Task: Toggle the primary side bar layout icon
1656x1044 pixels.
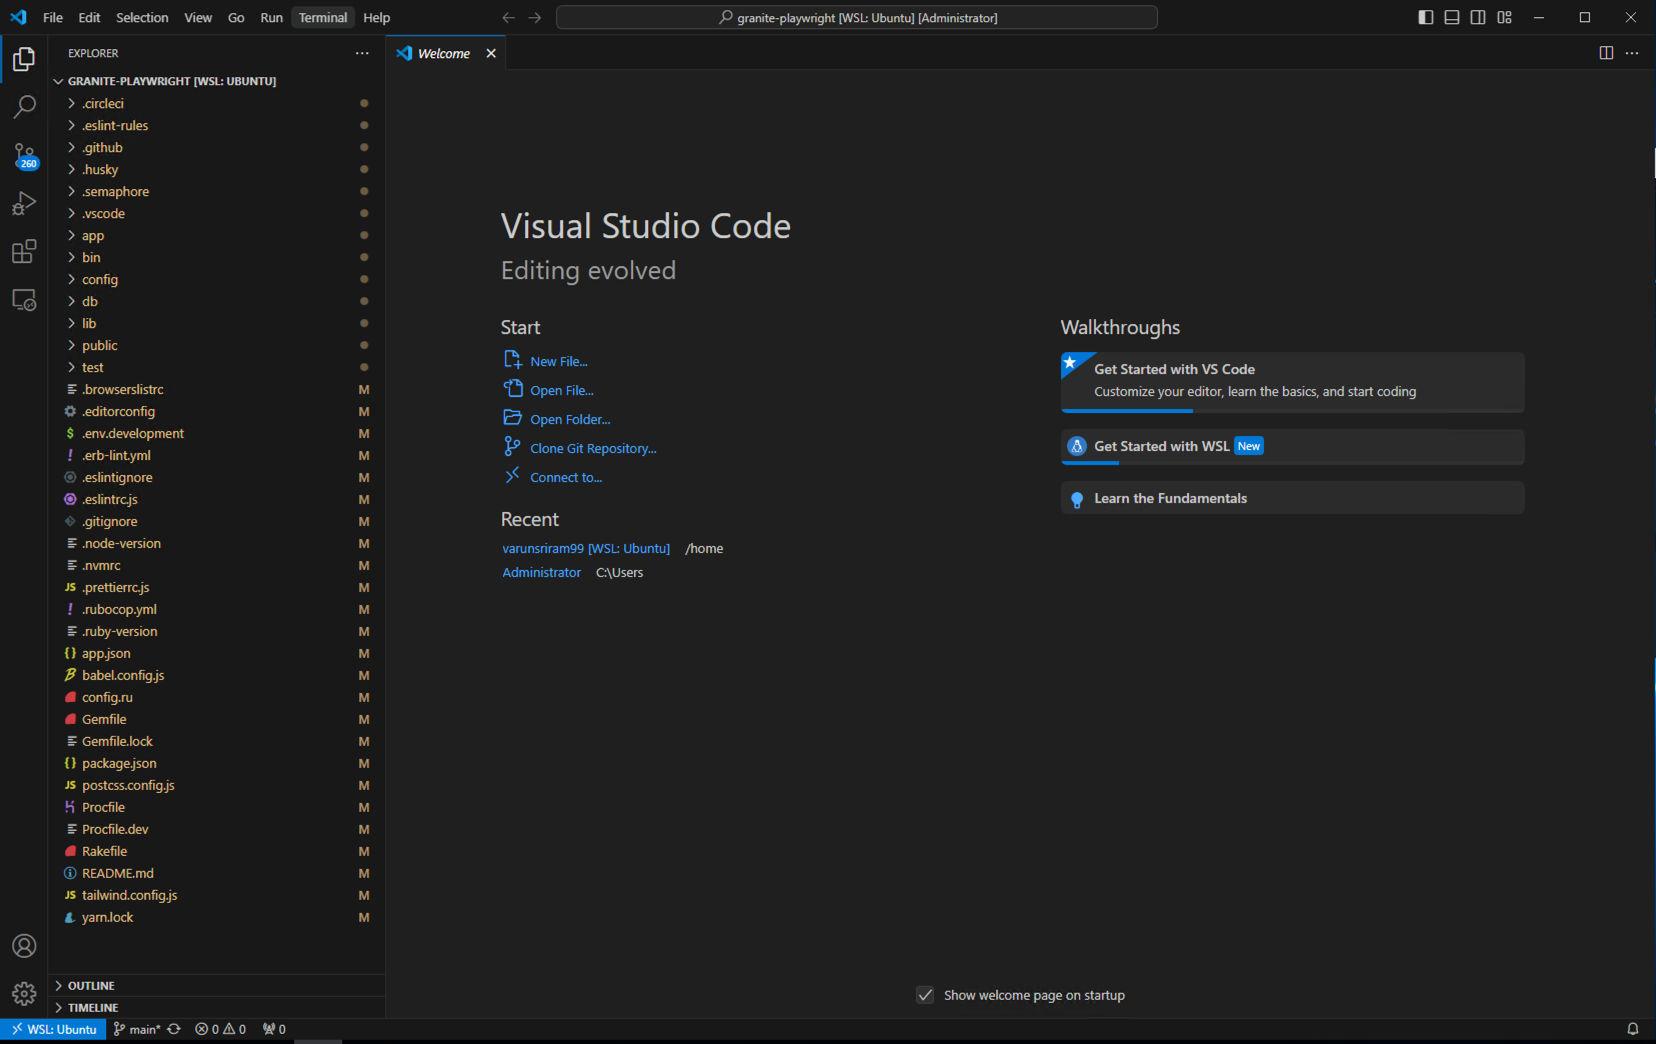Action: tap(1426, 17)
